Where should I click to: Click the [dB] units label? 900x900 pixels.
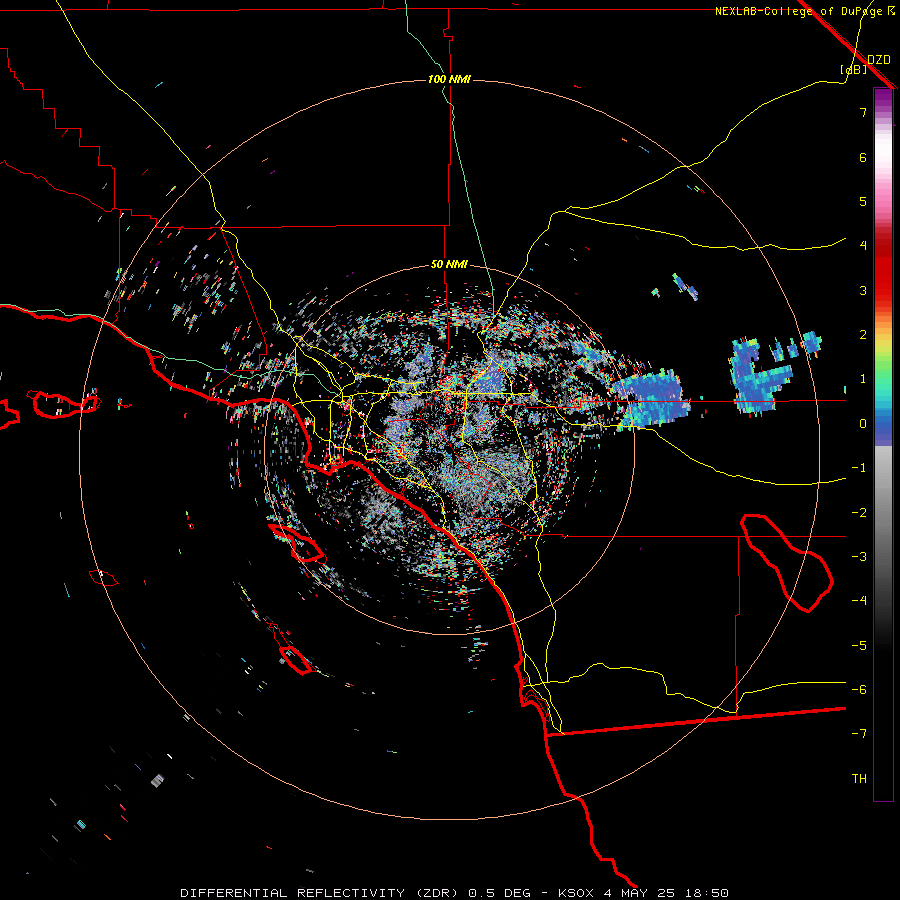coord(853,69)
